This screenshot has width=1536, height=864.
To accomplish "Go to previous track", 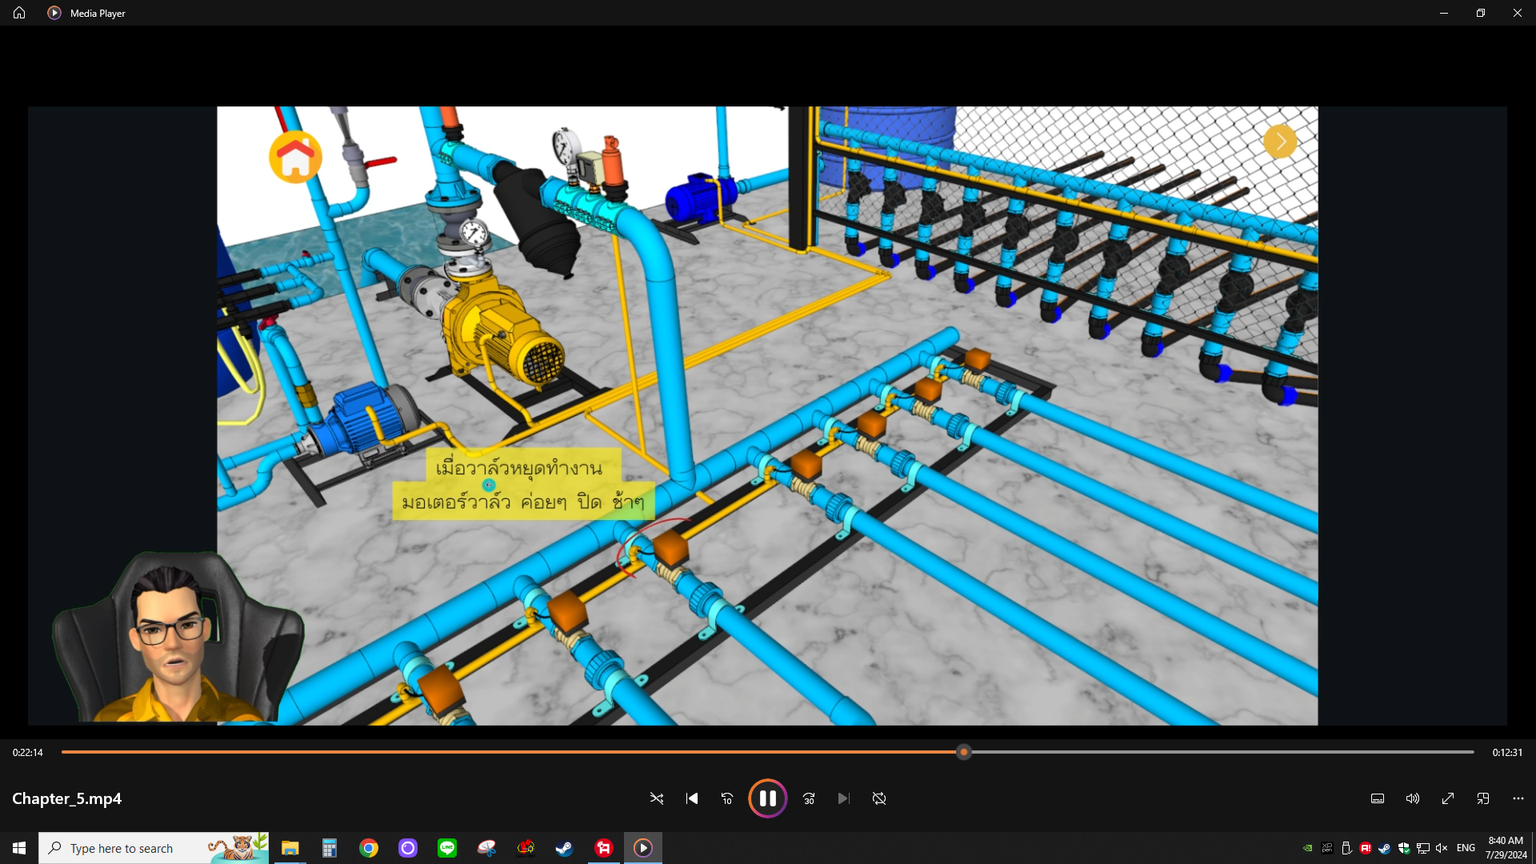I will (x=692, y=798).
